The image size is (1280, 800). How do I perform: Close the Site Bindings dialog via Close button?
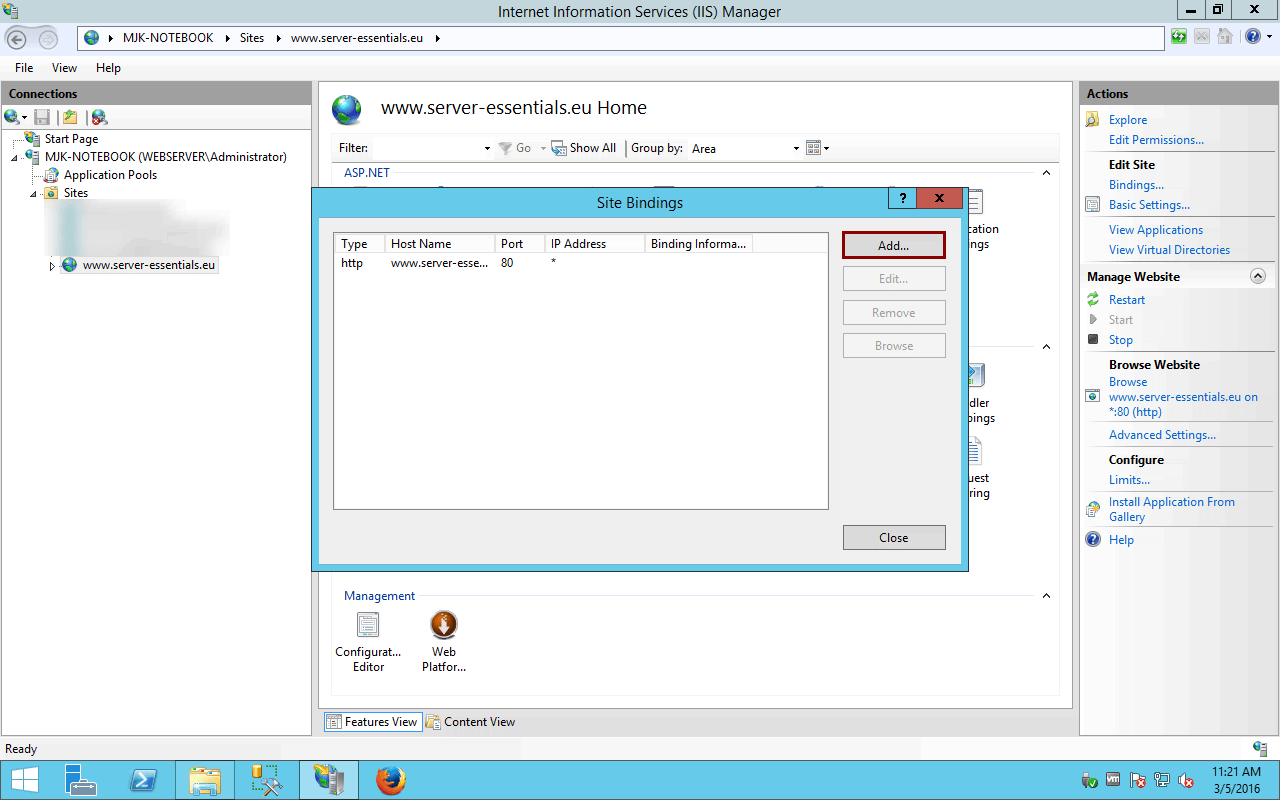pyautogui.click(x=894, y=537)
